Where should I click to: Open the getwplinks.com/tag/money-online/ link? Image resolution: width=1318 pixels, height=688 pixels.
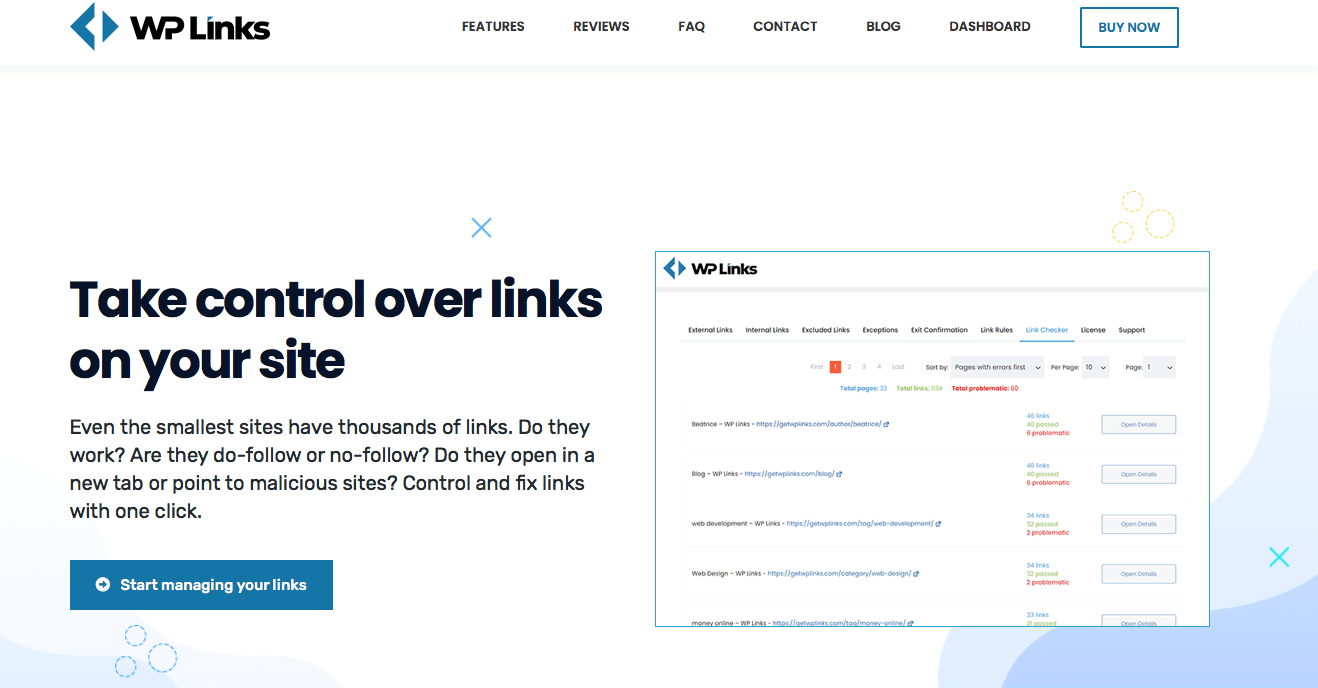tap(839, 623)
